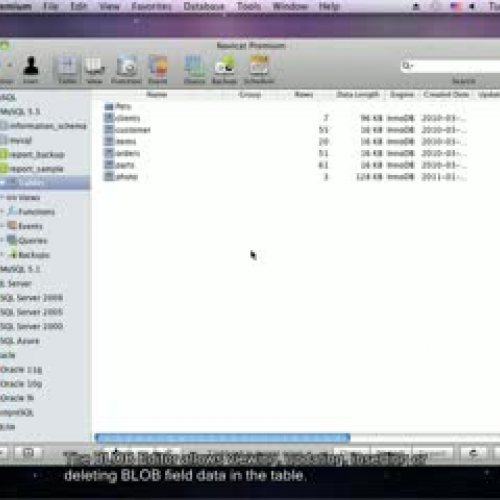This screenshot has width=500, height=500.
Task: Click the items table icon
Action: pyautogui.click(x=109, y=141)
